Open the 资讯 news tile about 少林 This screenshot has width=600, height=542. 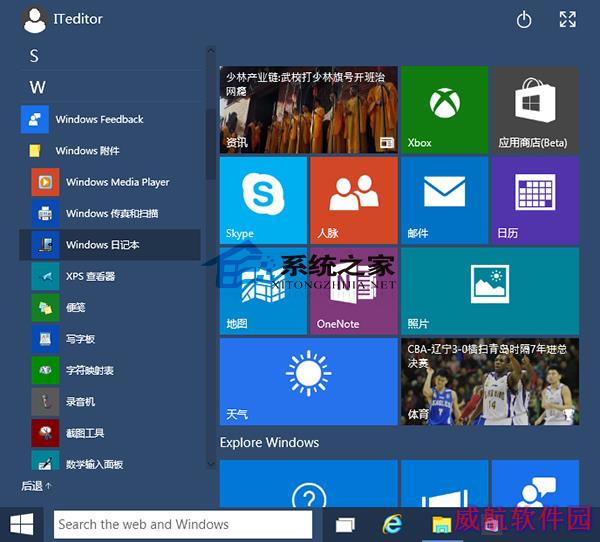tap(309, 110)
